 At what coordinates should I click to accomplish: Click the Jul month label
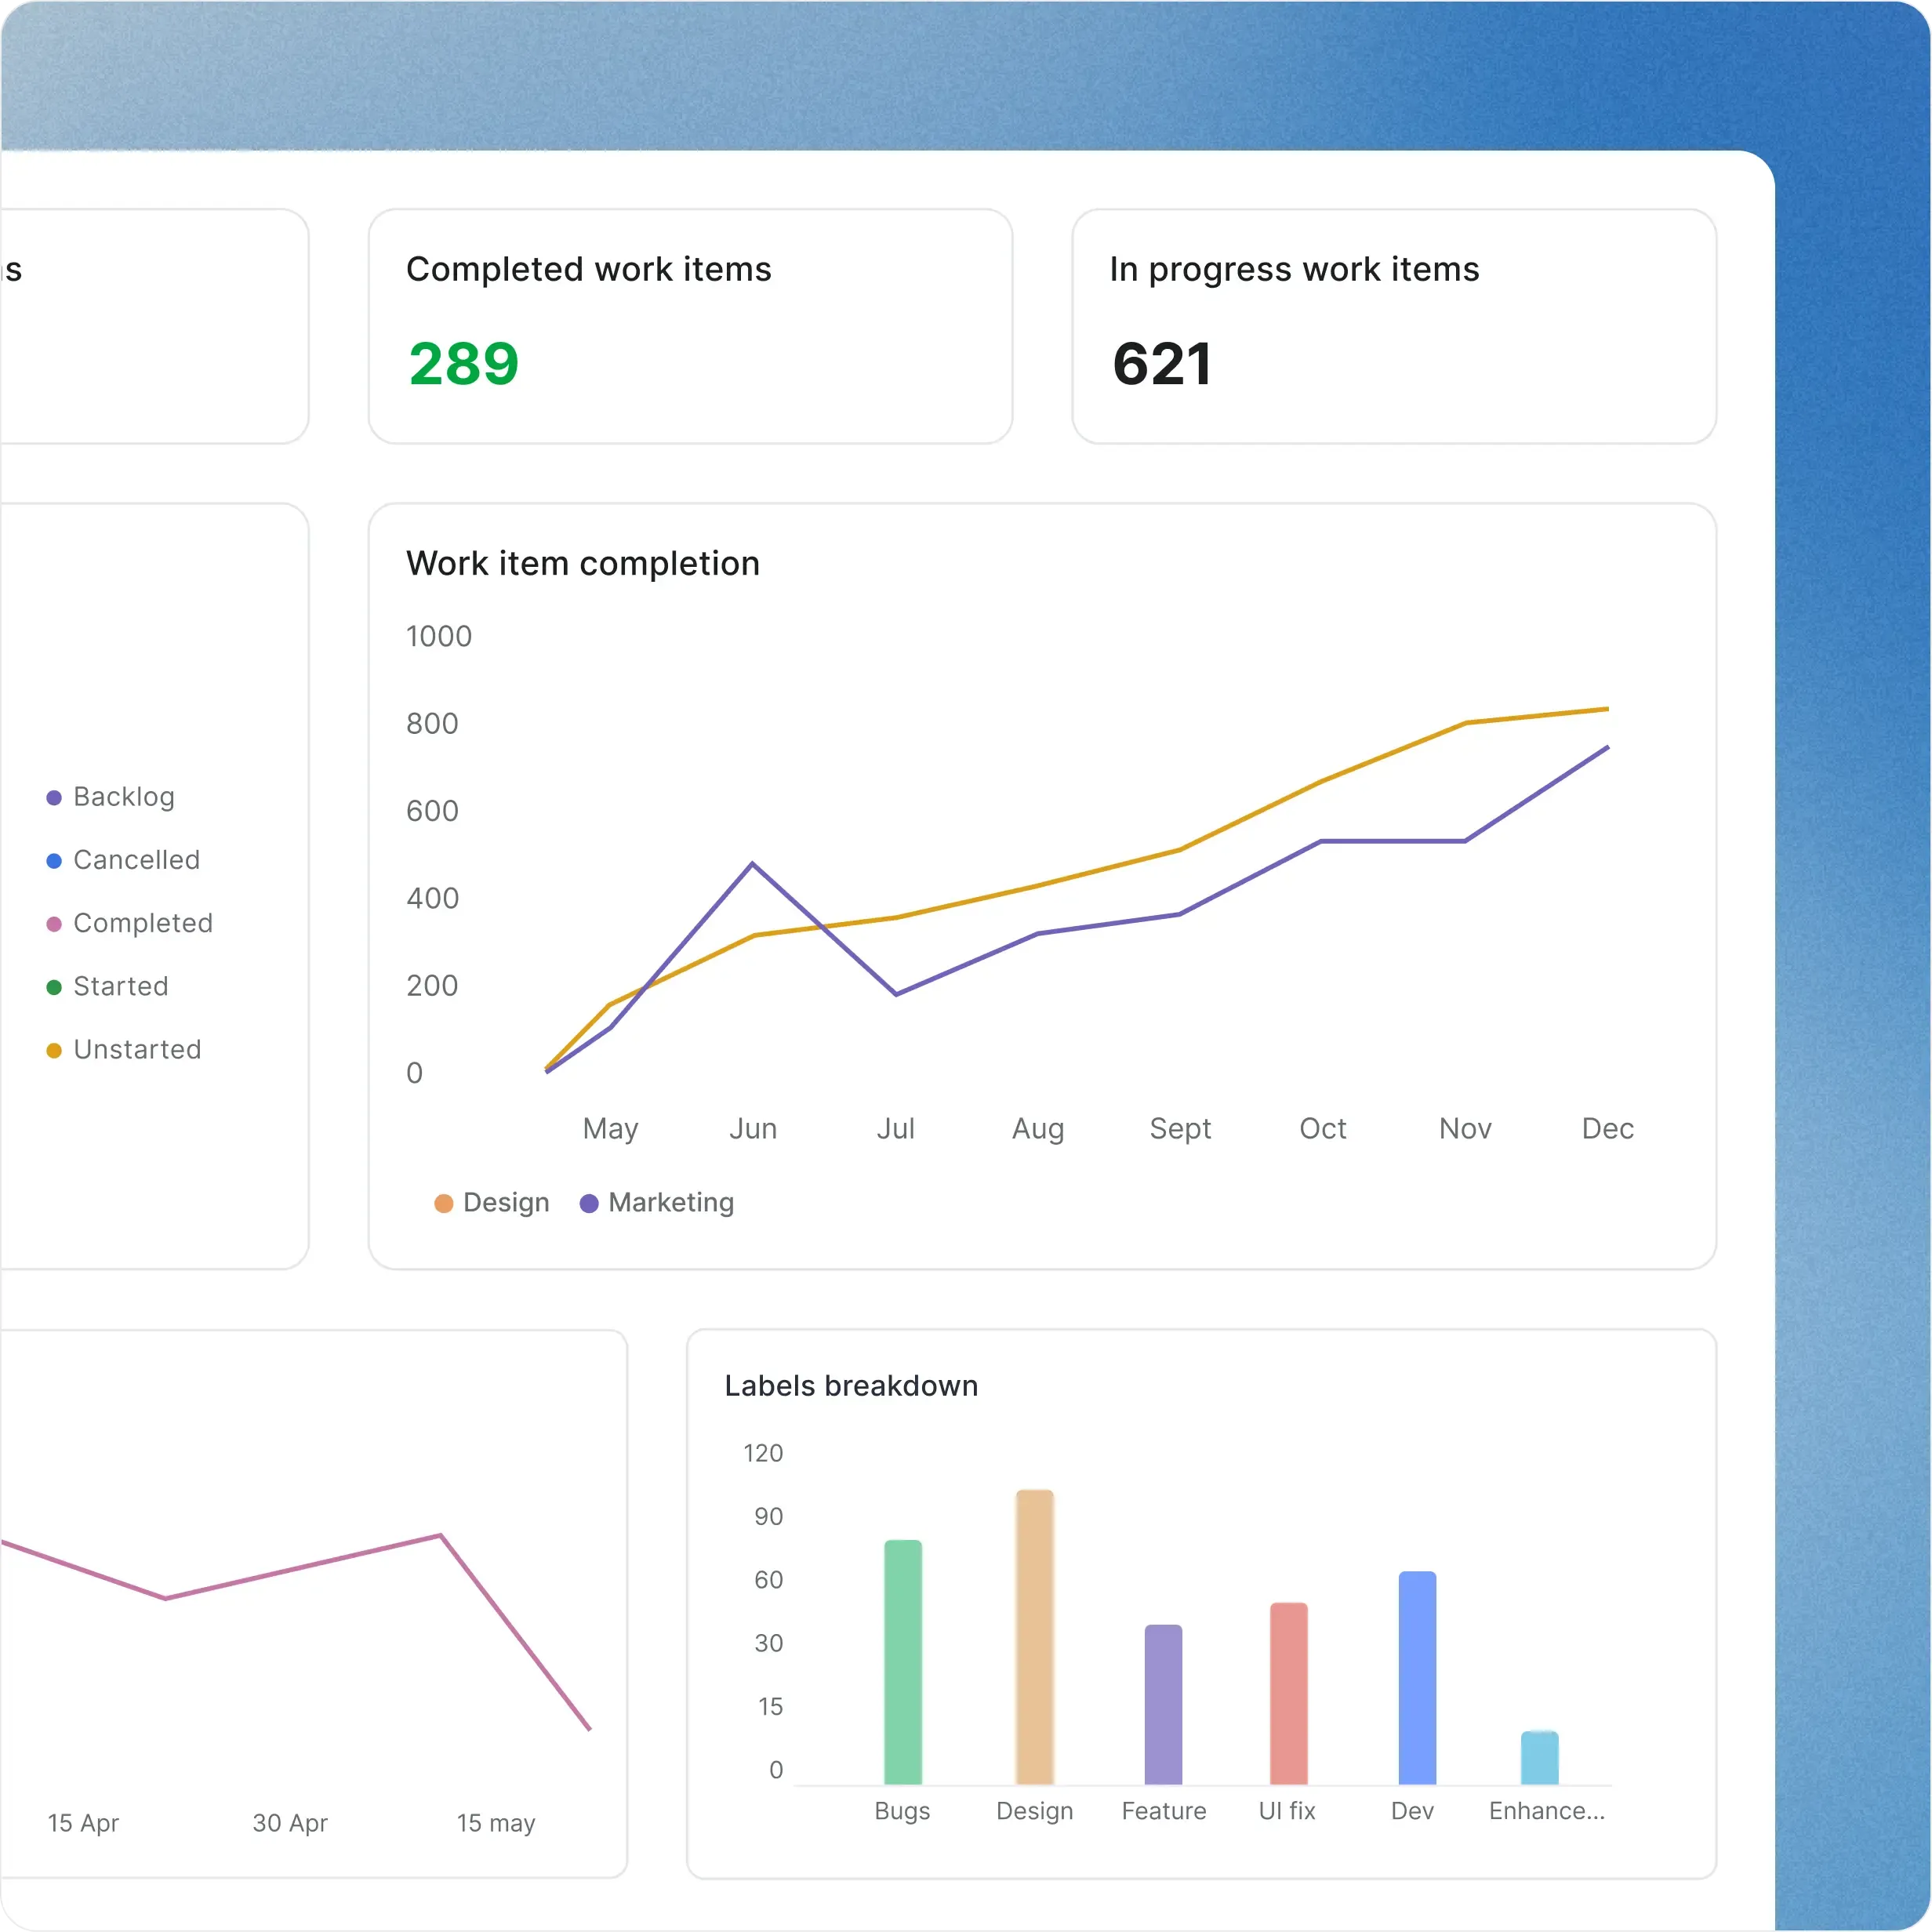point(895,1129)
